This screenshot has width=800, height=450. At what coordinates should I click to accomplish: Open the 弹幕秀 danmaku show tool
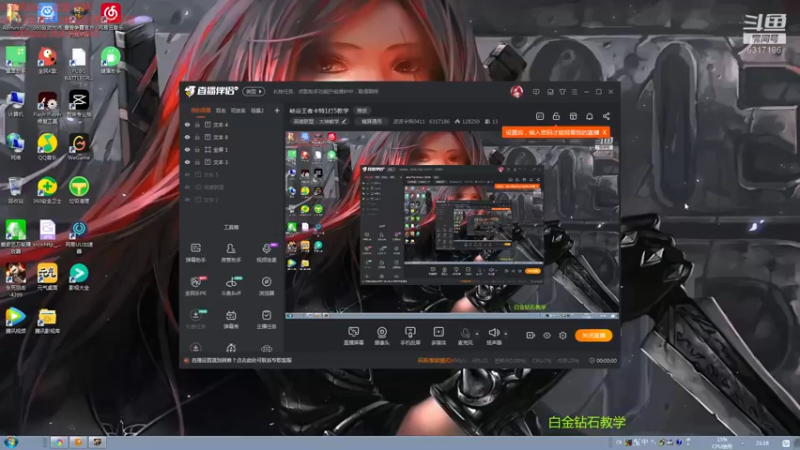[231, 319]
